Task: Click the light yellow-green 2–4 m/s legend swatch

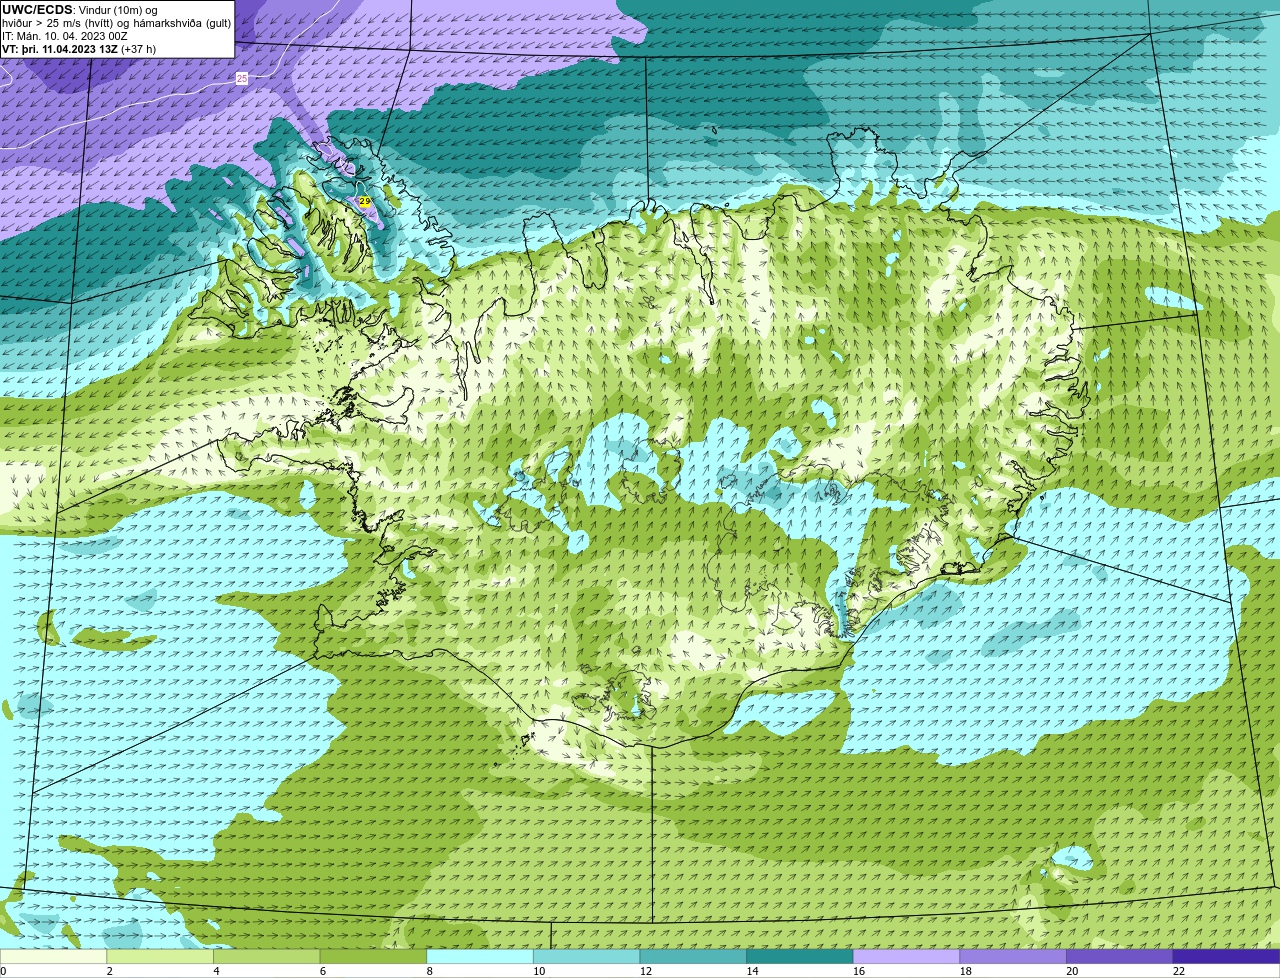Action: click(x=160, y=956)
